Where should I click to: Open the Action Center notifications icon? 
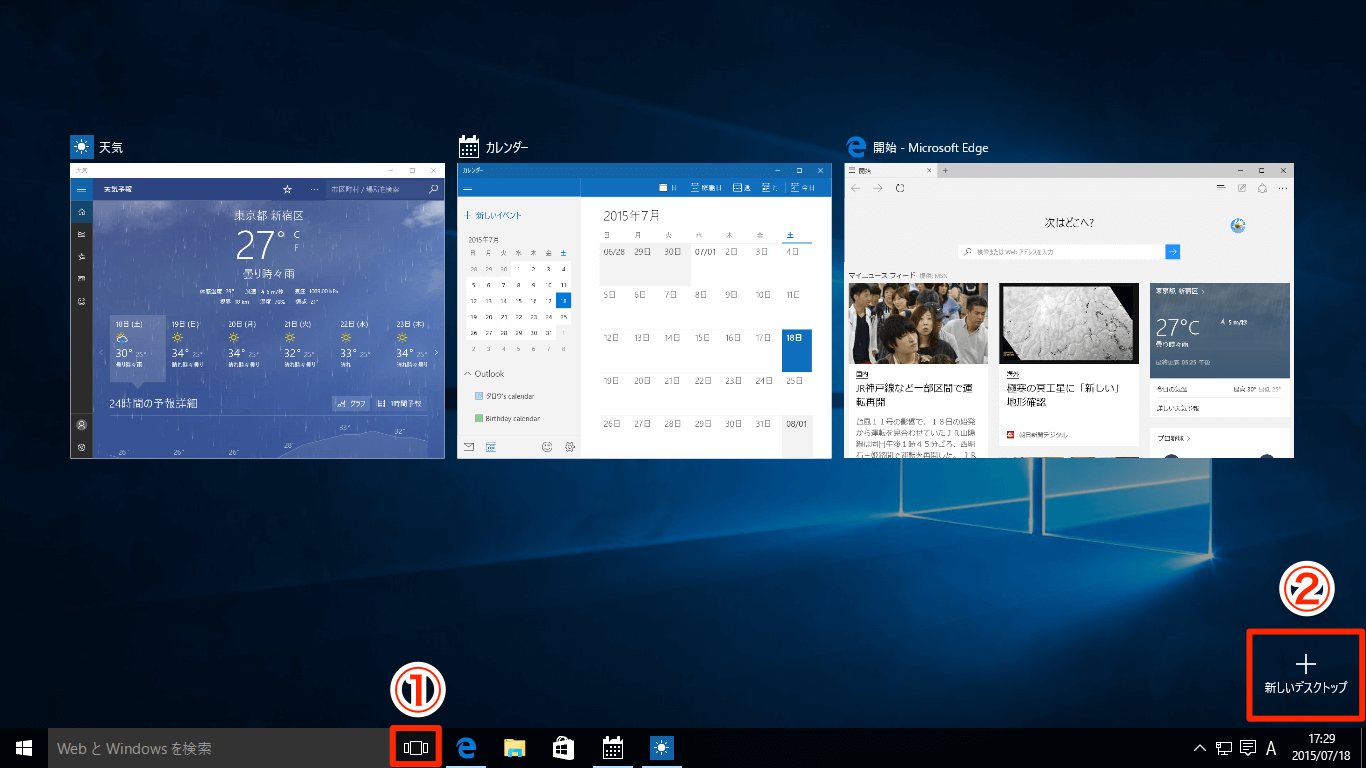tap(1247, 748)
